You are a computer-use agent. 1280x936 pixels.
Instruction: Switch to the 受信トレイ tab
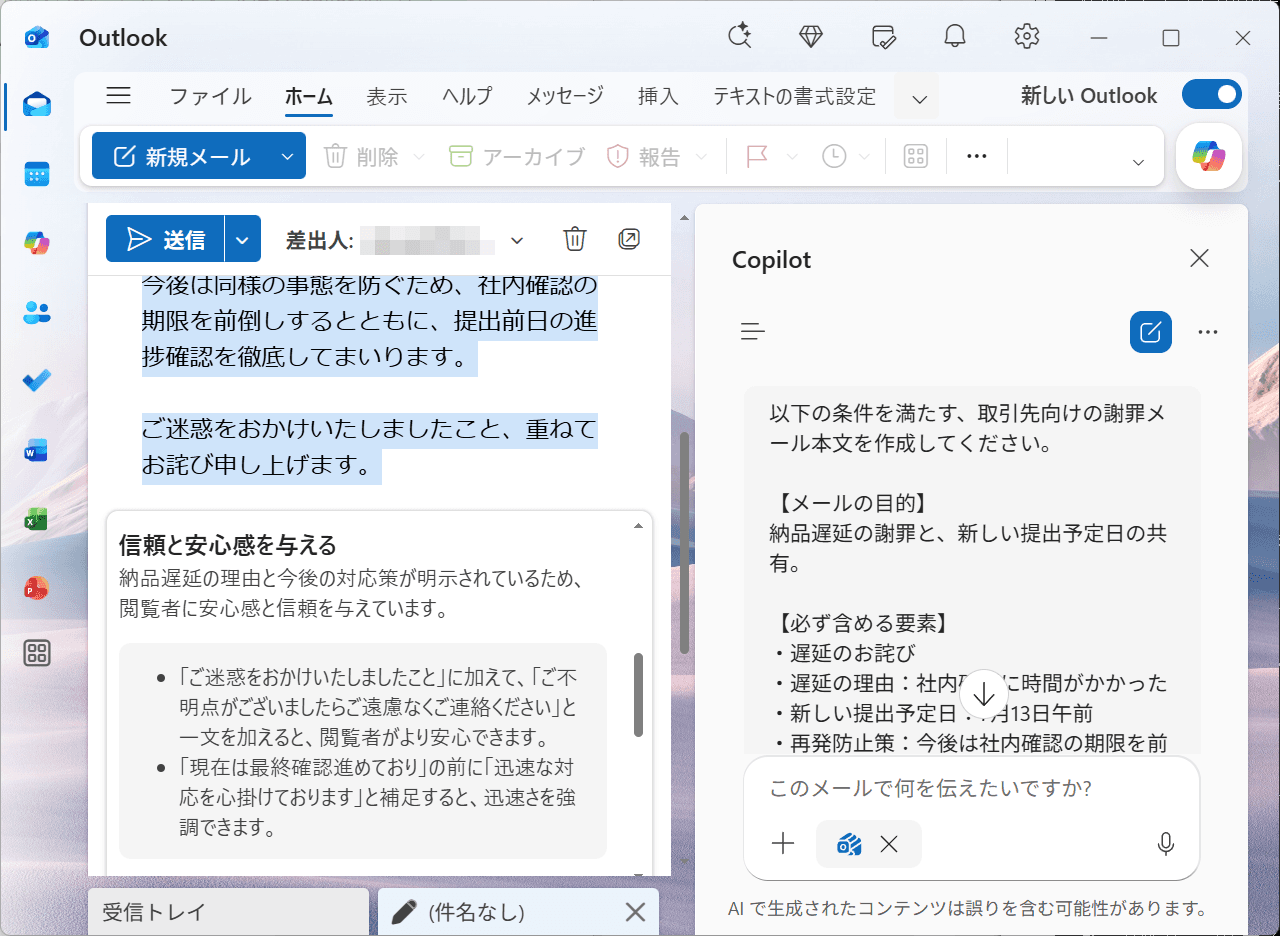228,912
